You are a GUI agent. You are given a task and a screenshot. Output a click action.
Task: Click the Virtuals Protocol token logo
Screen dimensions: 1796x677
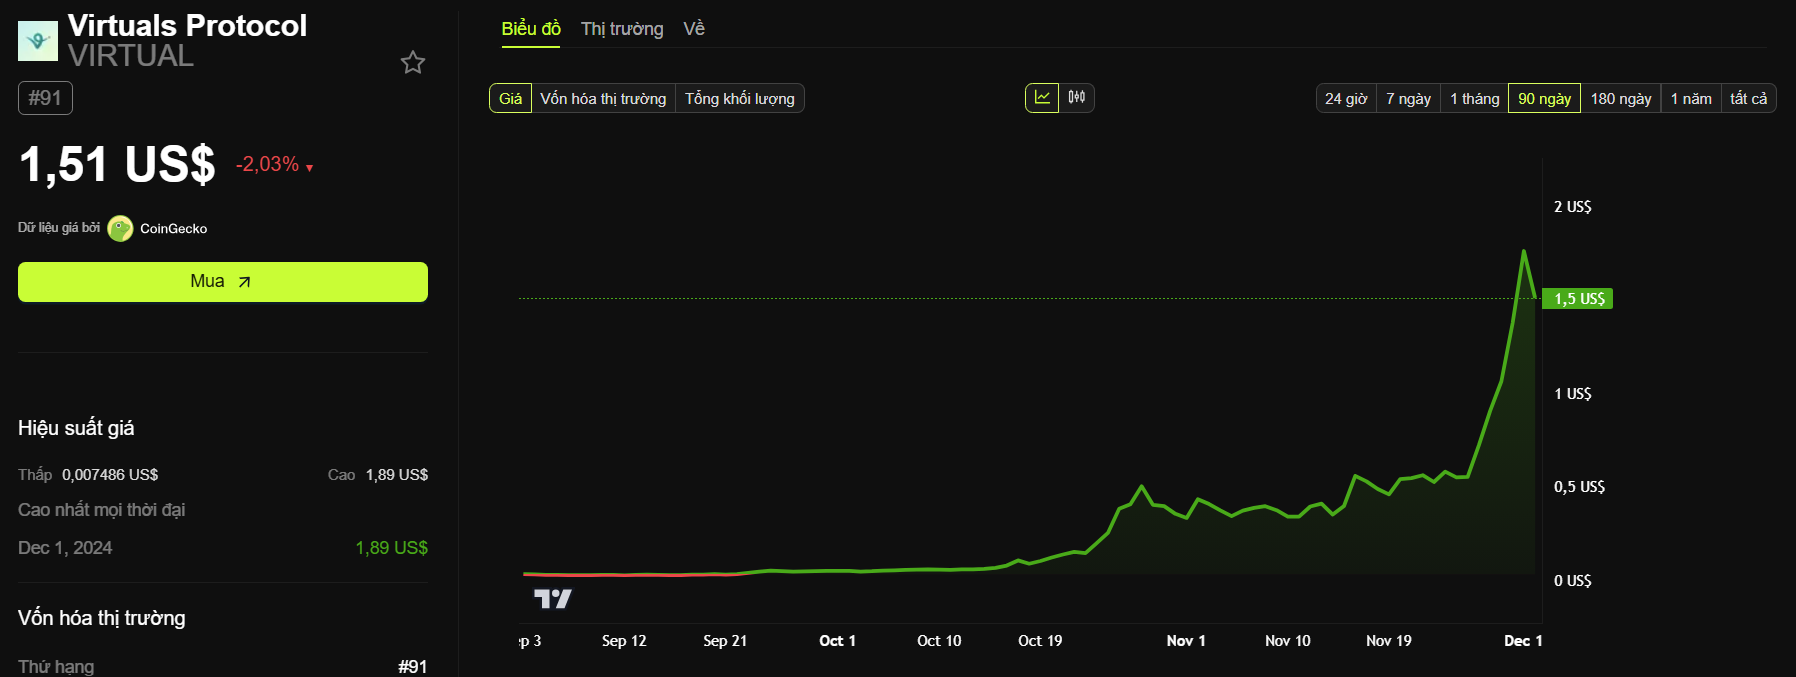point(38,41)
